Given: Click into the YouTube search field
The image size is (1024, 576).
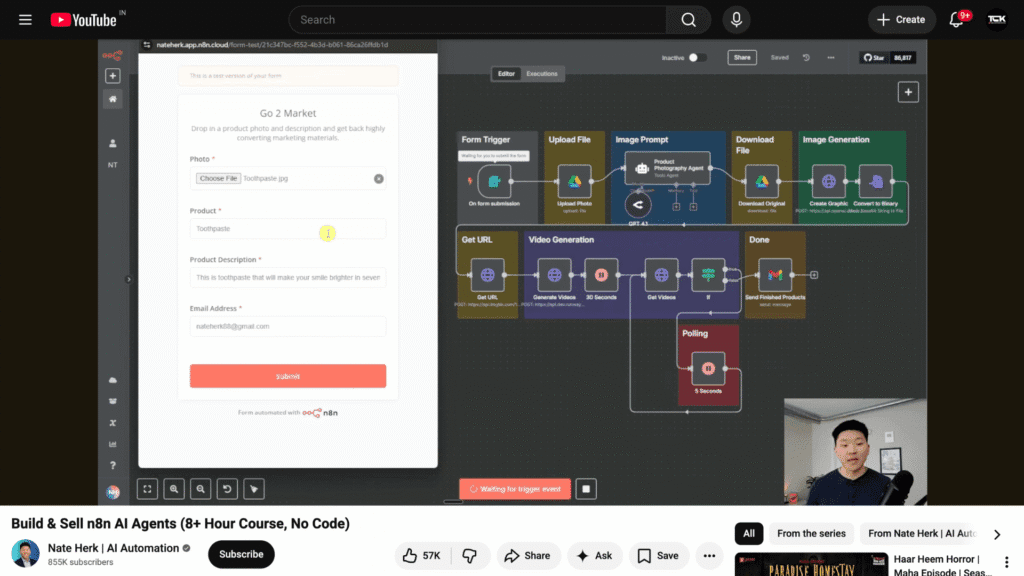Looking at the screenshot, I should pyautogui.click(x=477, y=20).
